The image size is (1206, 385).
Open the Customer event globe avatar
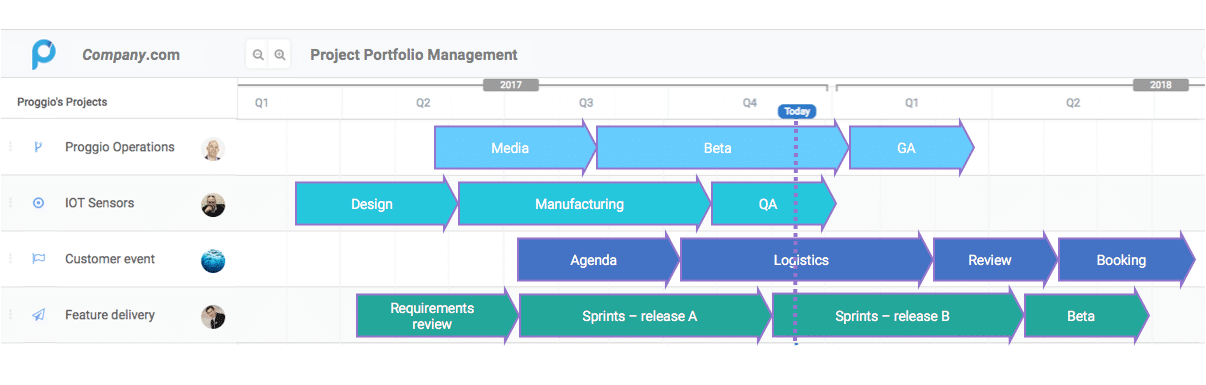tap(213, 261)
